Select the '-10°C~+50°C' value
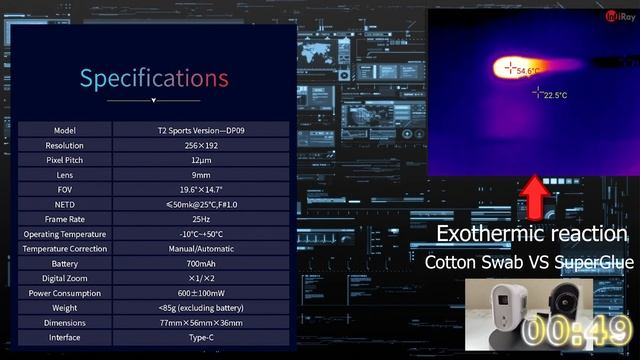Screen dimensions: 640x360 tap(201, 234)
